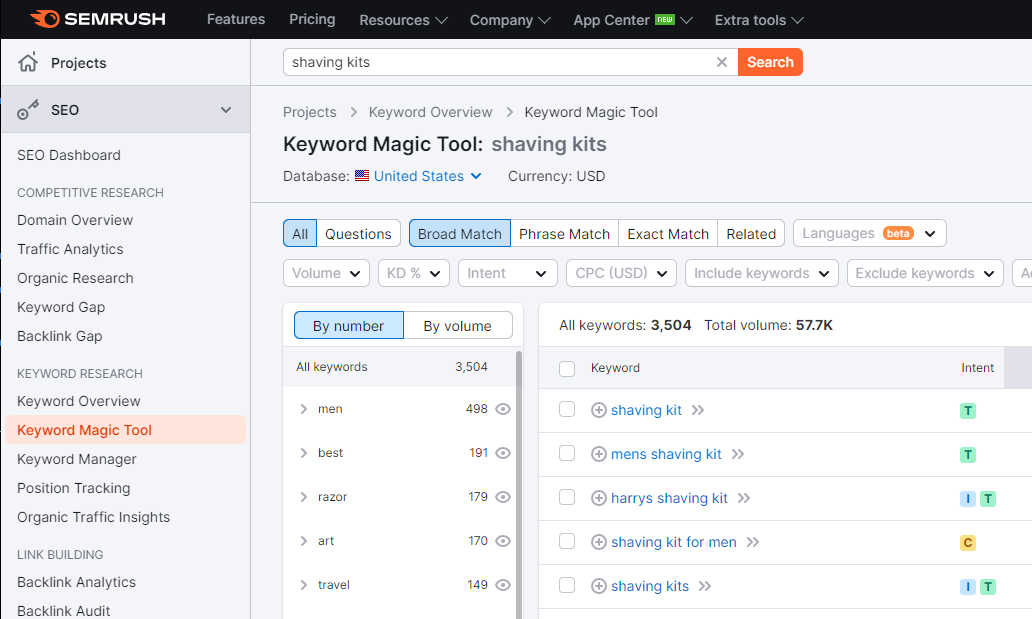The image size is (1032, 619).
Task: Expand the razor keyword group
Action: (304, 497)
